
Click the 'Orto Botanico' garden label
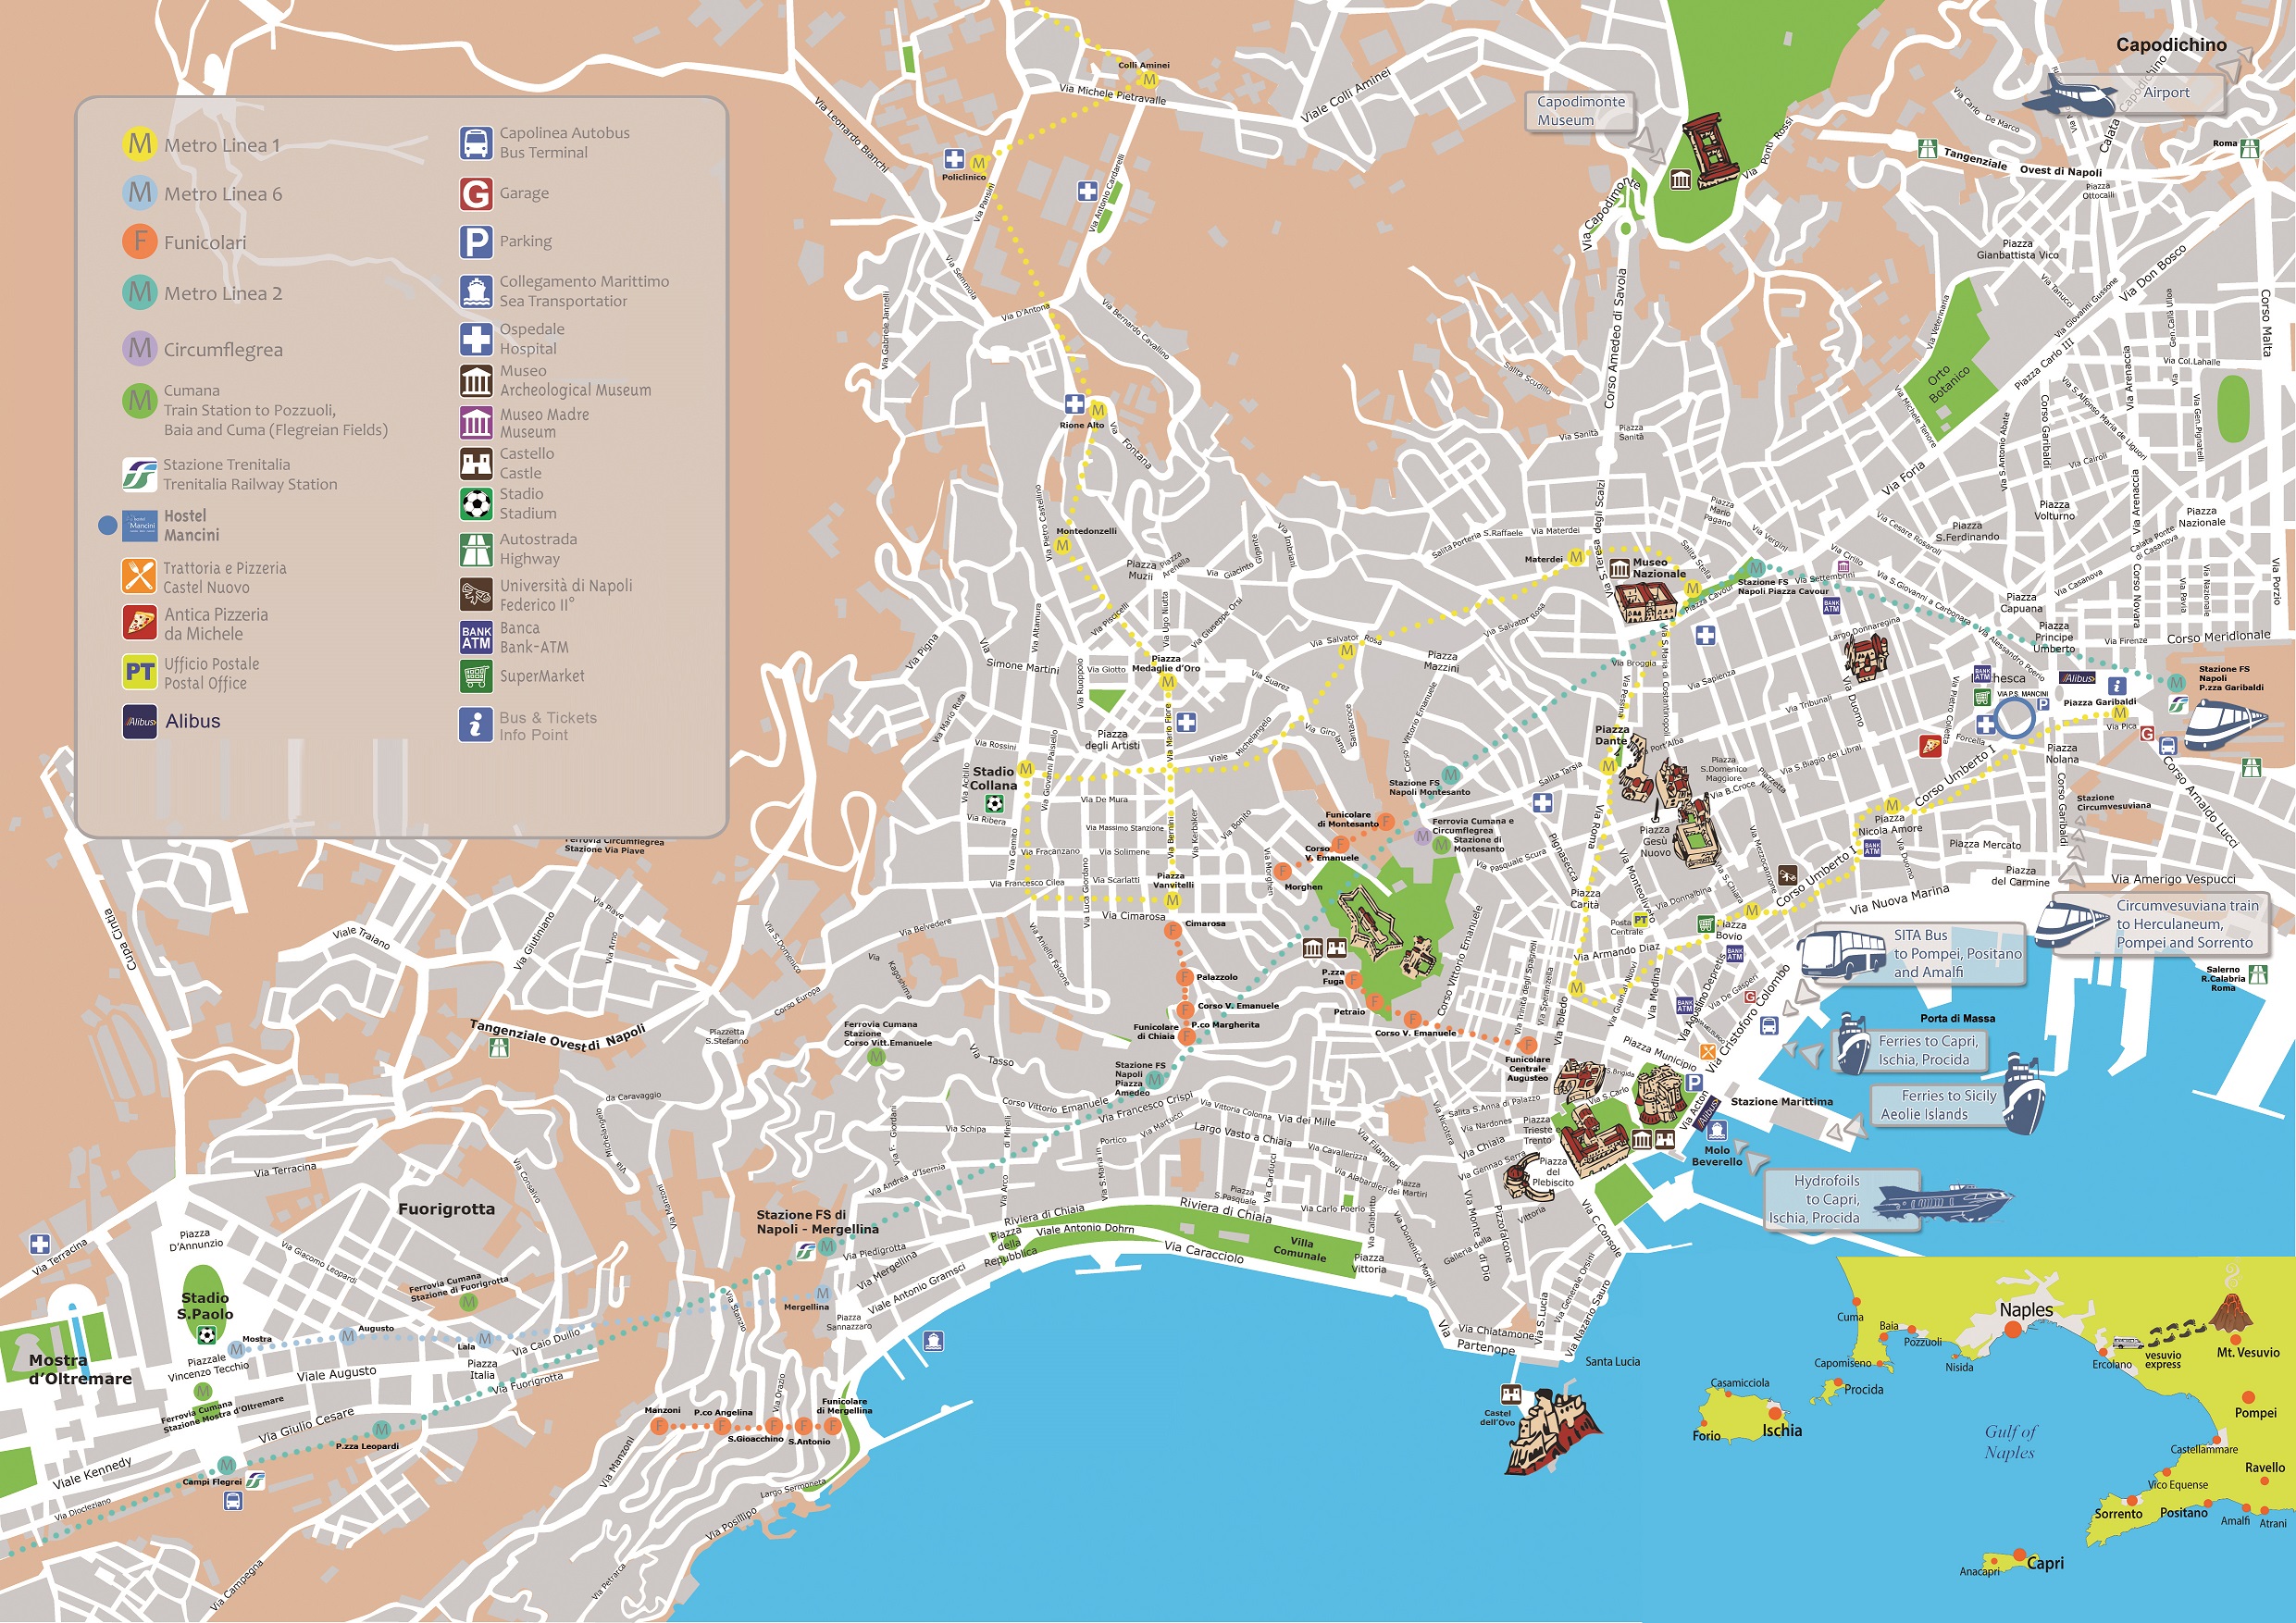1947,384
